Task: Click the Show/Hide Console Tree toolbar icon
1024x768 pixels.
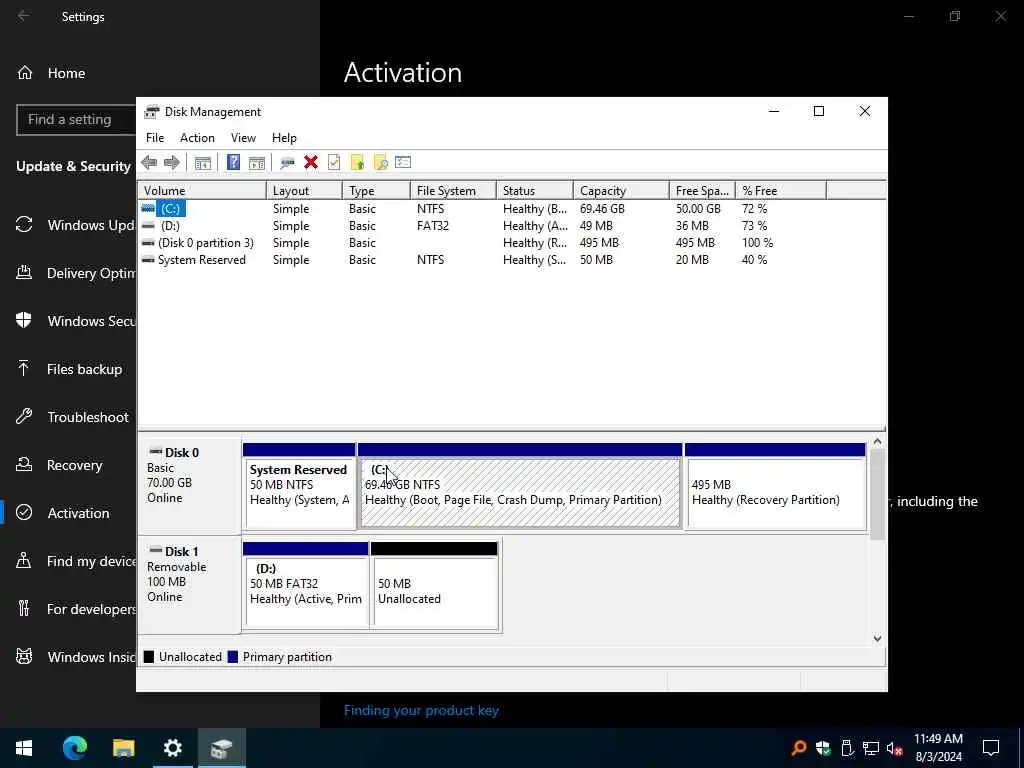Action: [x=202, y=163]
